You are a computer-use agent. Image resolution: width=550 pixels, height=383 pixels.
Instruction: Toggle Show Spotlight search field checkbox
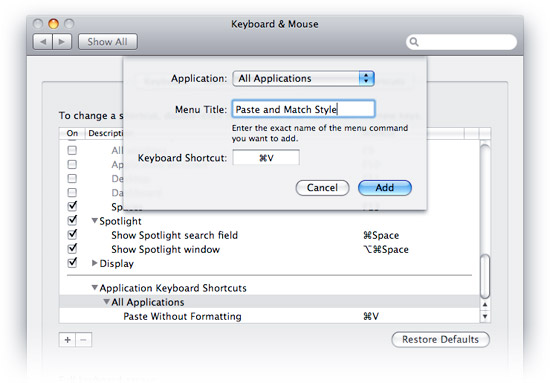tap(72, 234)
